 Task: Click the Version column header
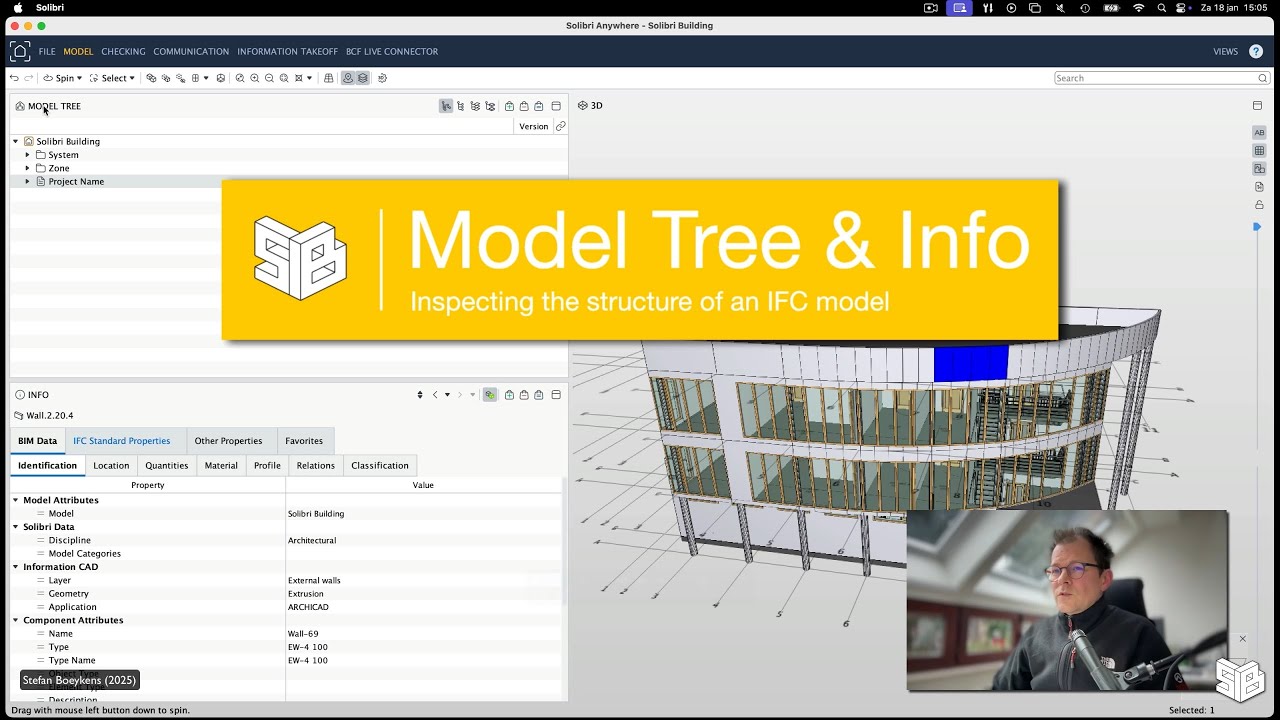click(534, 127)
